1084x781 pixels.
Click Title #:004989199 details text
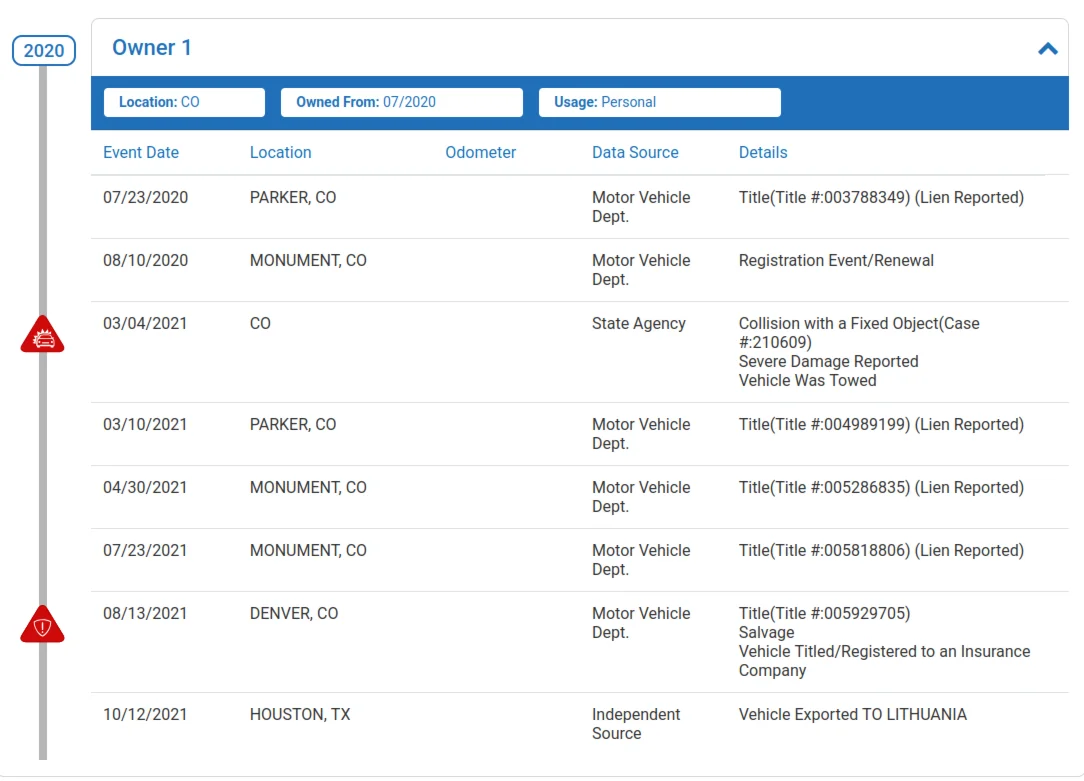coord(881,424)
